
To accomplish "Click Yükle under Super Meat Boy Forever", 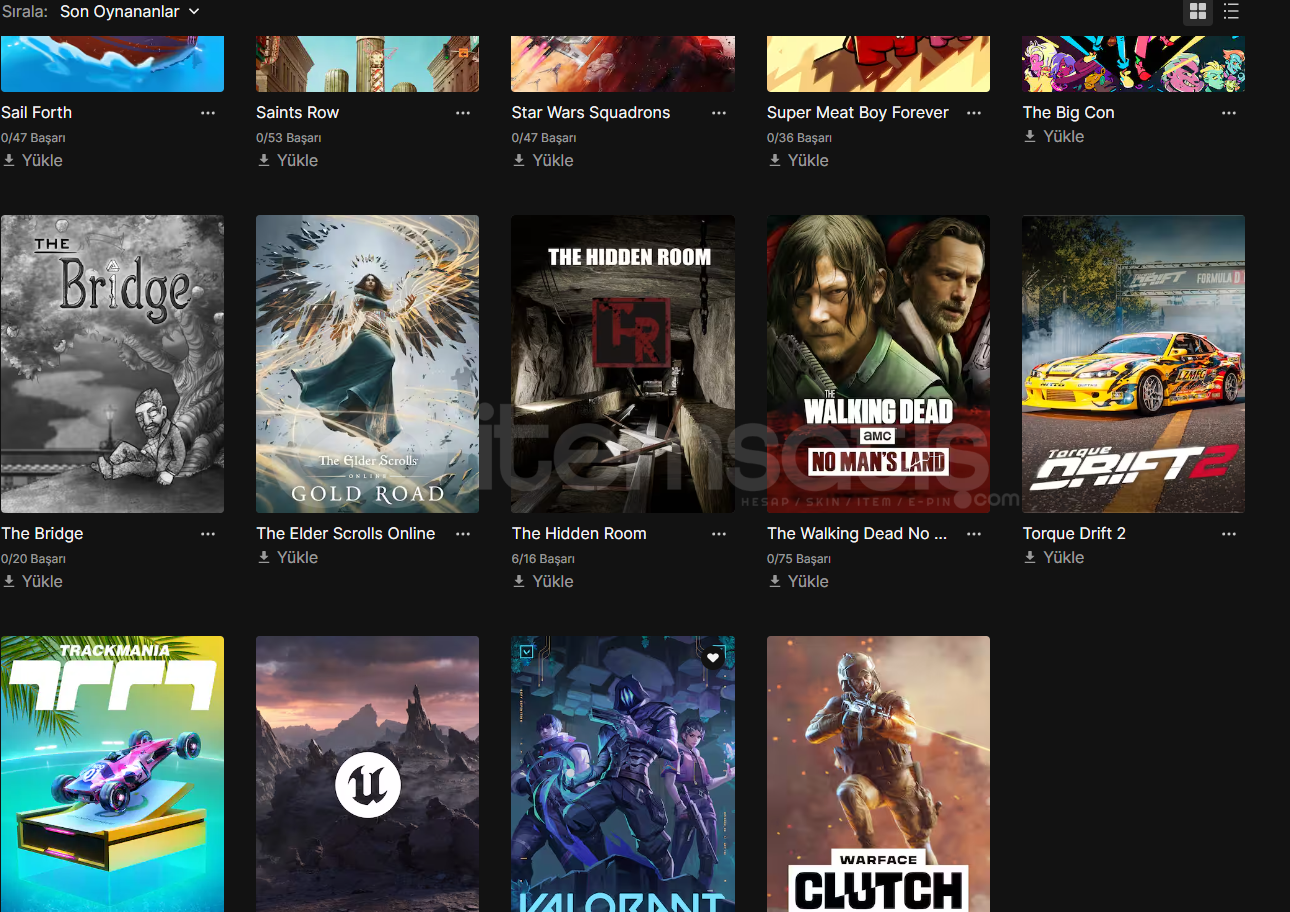I will tap(799, 160).
